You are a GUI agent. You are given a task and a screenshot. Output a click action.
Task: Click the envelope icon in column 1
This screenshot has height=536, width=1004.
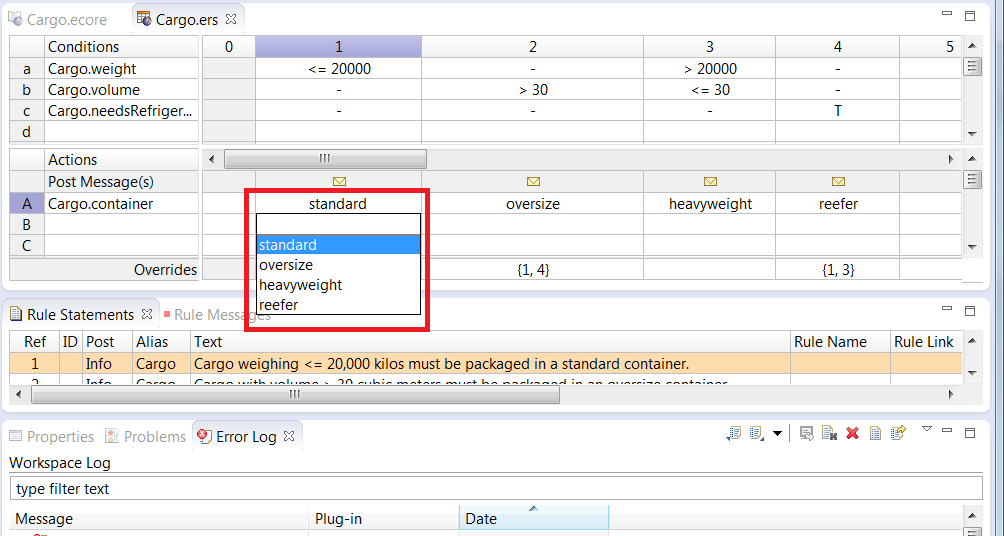click(340, 182)
